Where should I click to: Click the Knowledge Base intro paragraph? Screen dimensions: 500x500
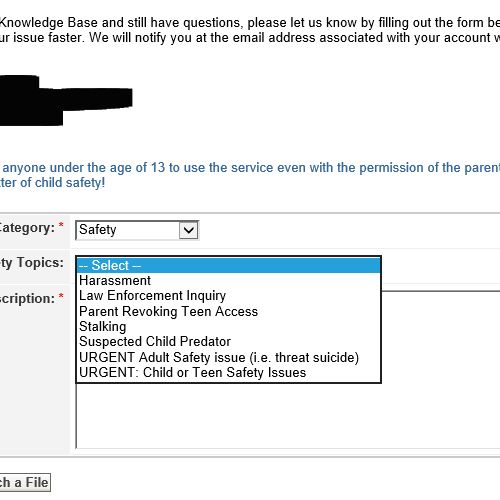250,30
